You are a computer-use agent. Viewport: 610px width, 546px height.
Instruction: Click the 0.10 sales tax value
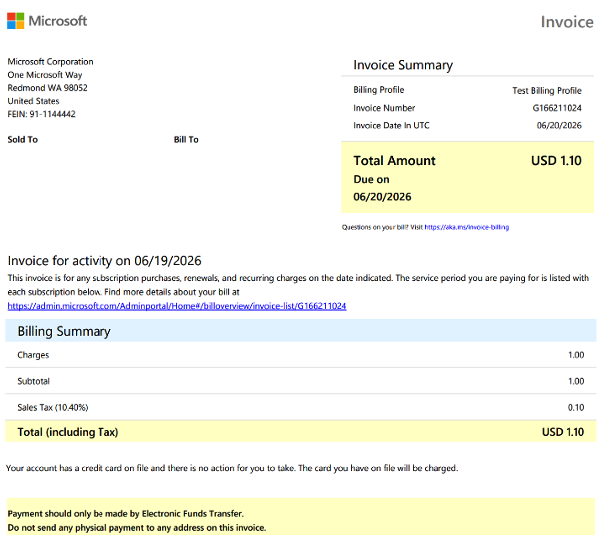[x=576, y=407]
